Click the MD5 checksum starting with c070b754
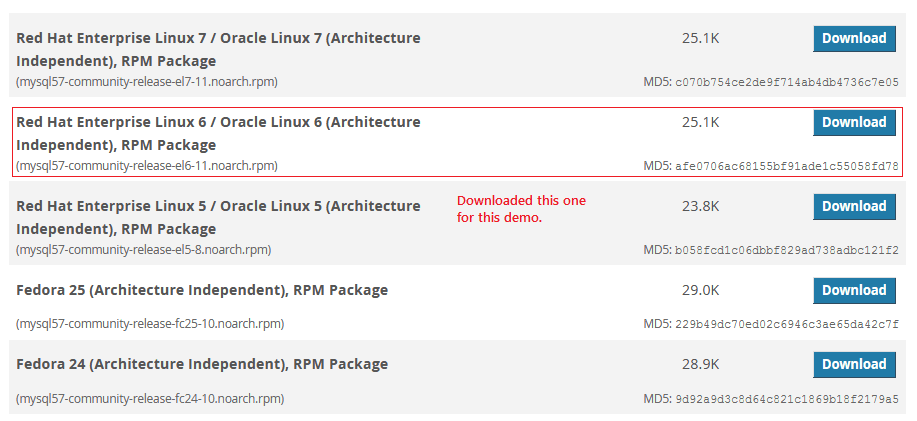 point(787,82)
